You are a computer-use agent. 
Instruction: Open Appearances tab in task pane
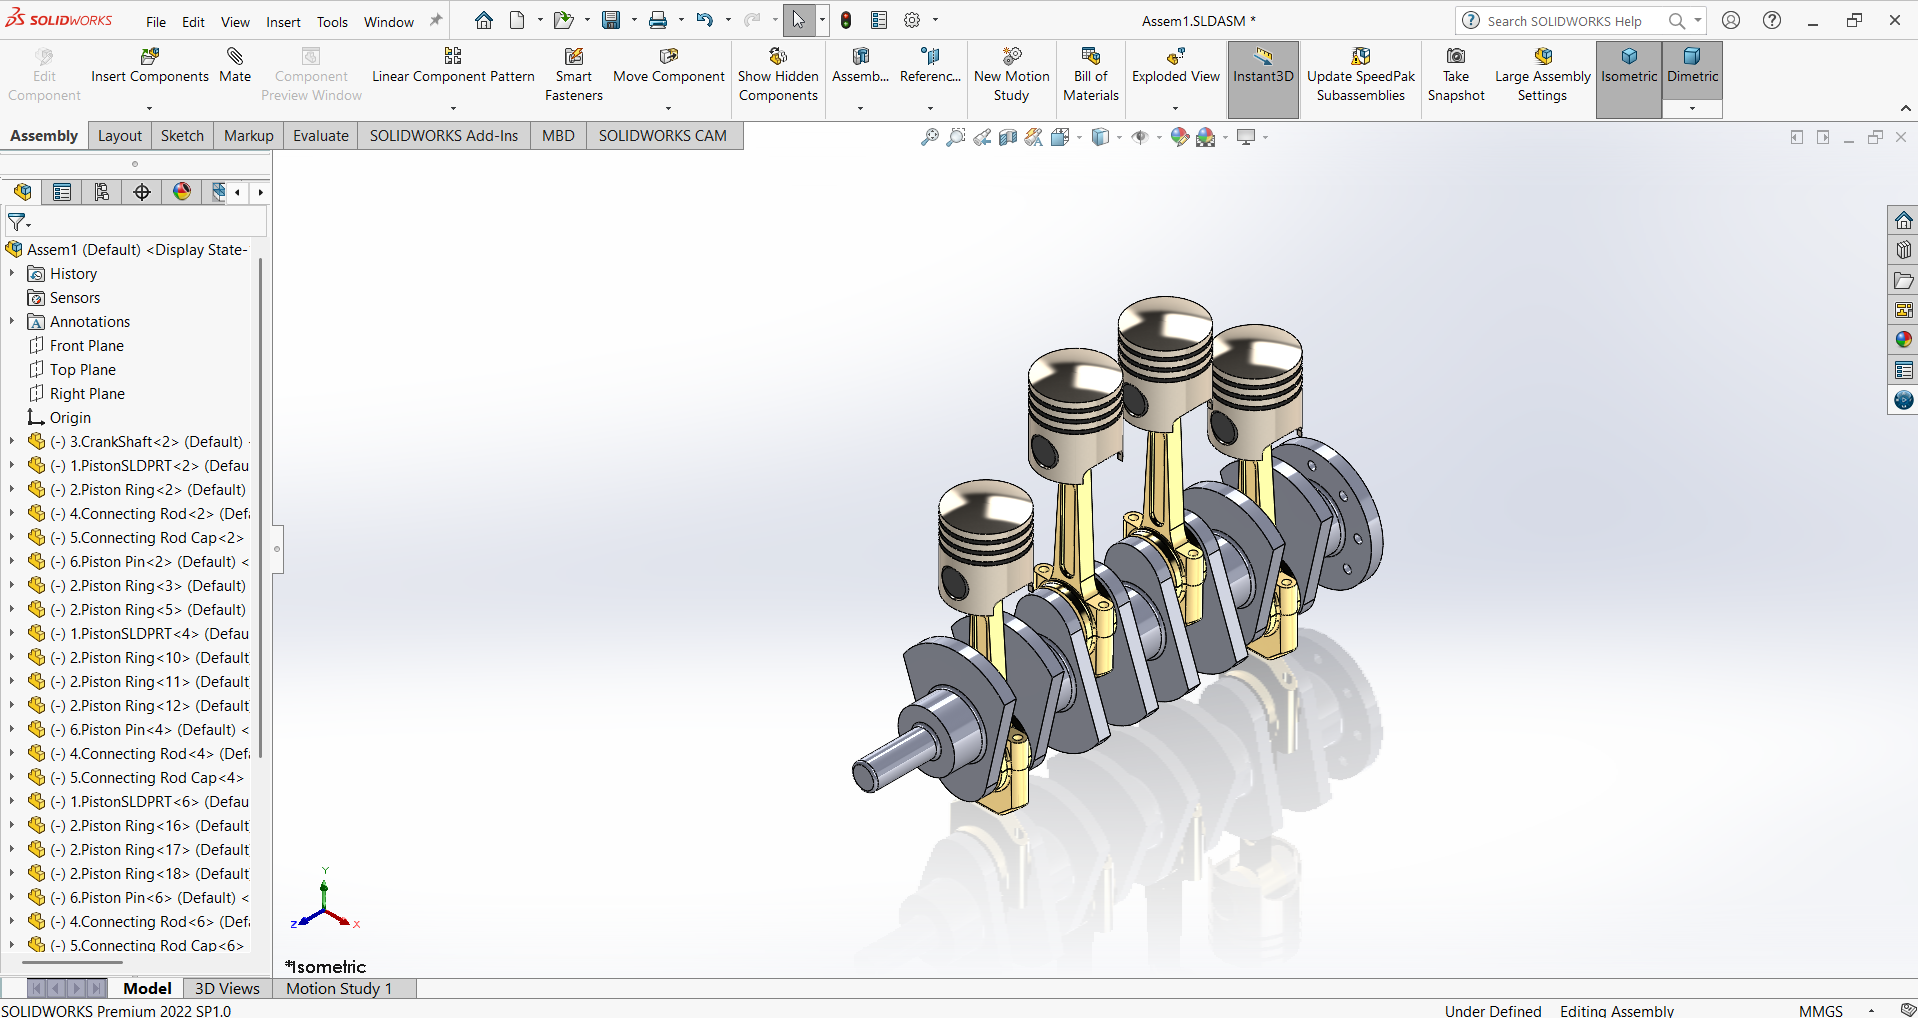(x=1903, y=340)
